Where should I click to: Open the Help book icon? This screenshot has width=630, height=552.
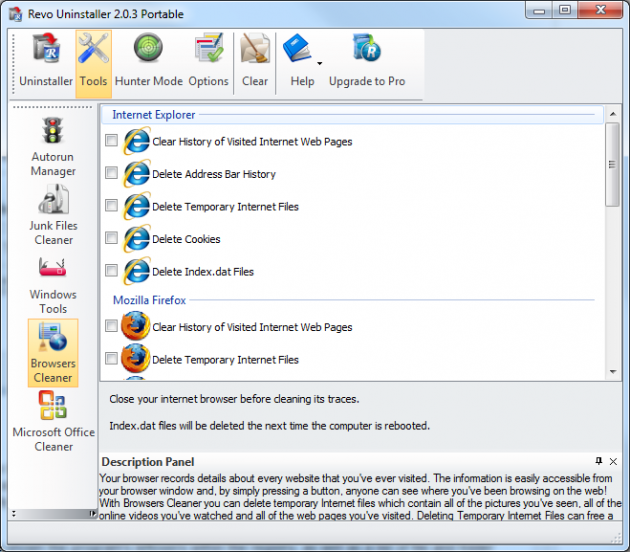coord(297,47)
